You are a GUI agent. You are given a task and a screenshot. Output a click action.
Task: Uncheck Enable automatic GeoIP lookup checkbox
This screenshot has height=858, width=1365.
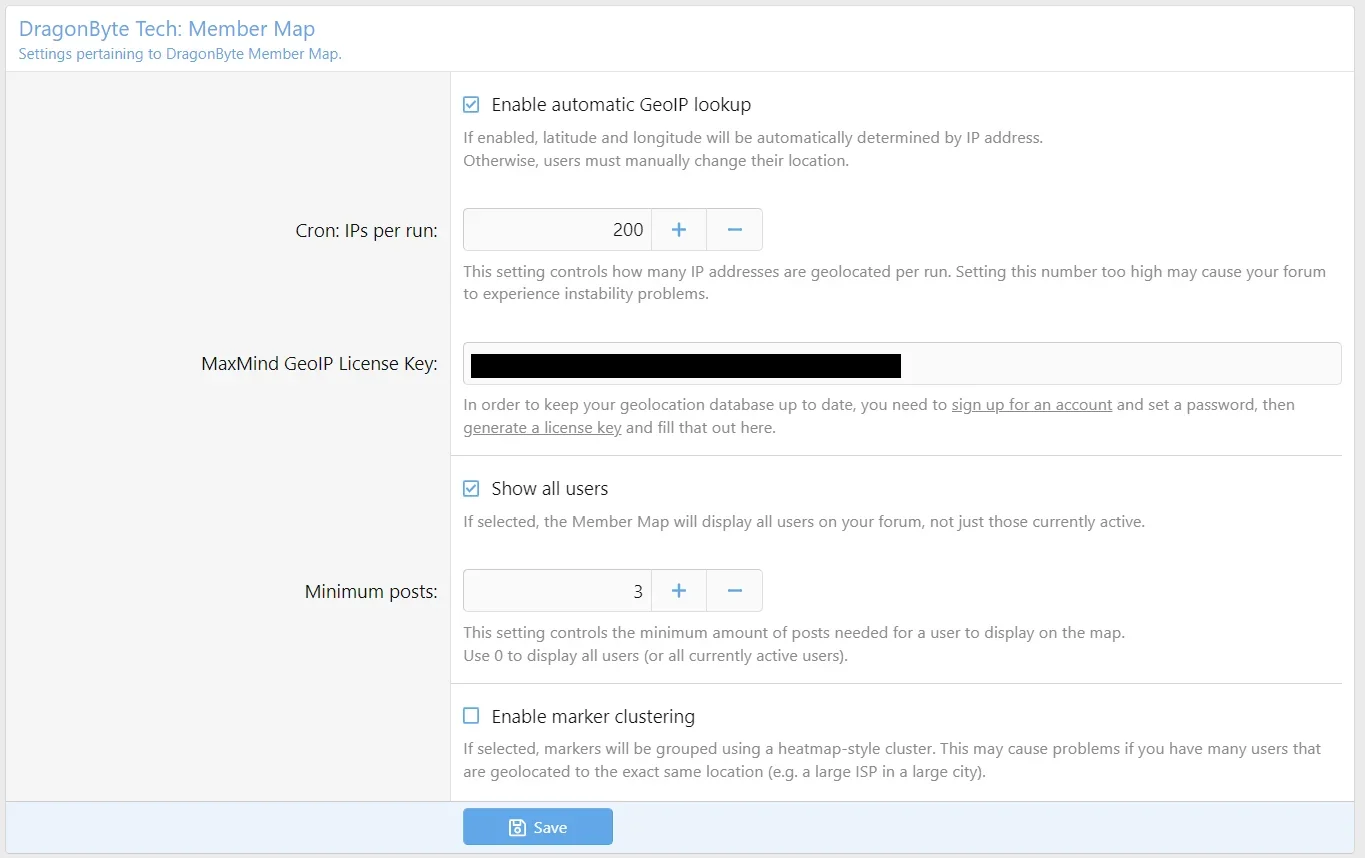[471, 104]
